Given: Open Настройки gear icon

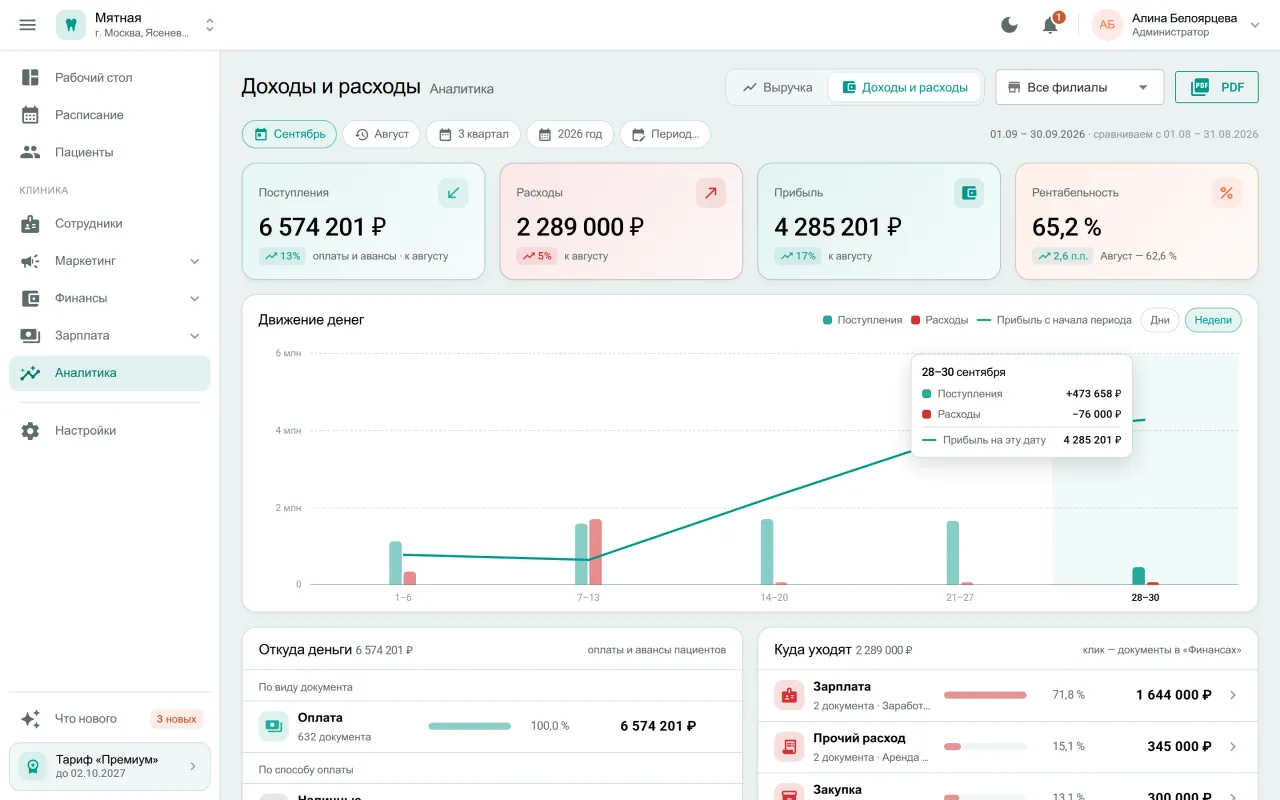Looking at the screenshot, I should click(x=30, y=431).
